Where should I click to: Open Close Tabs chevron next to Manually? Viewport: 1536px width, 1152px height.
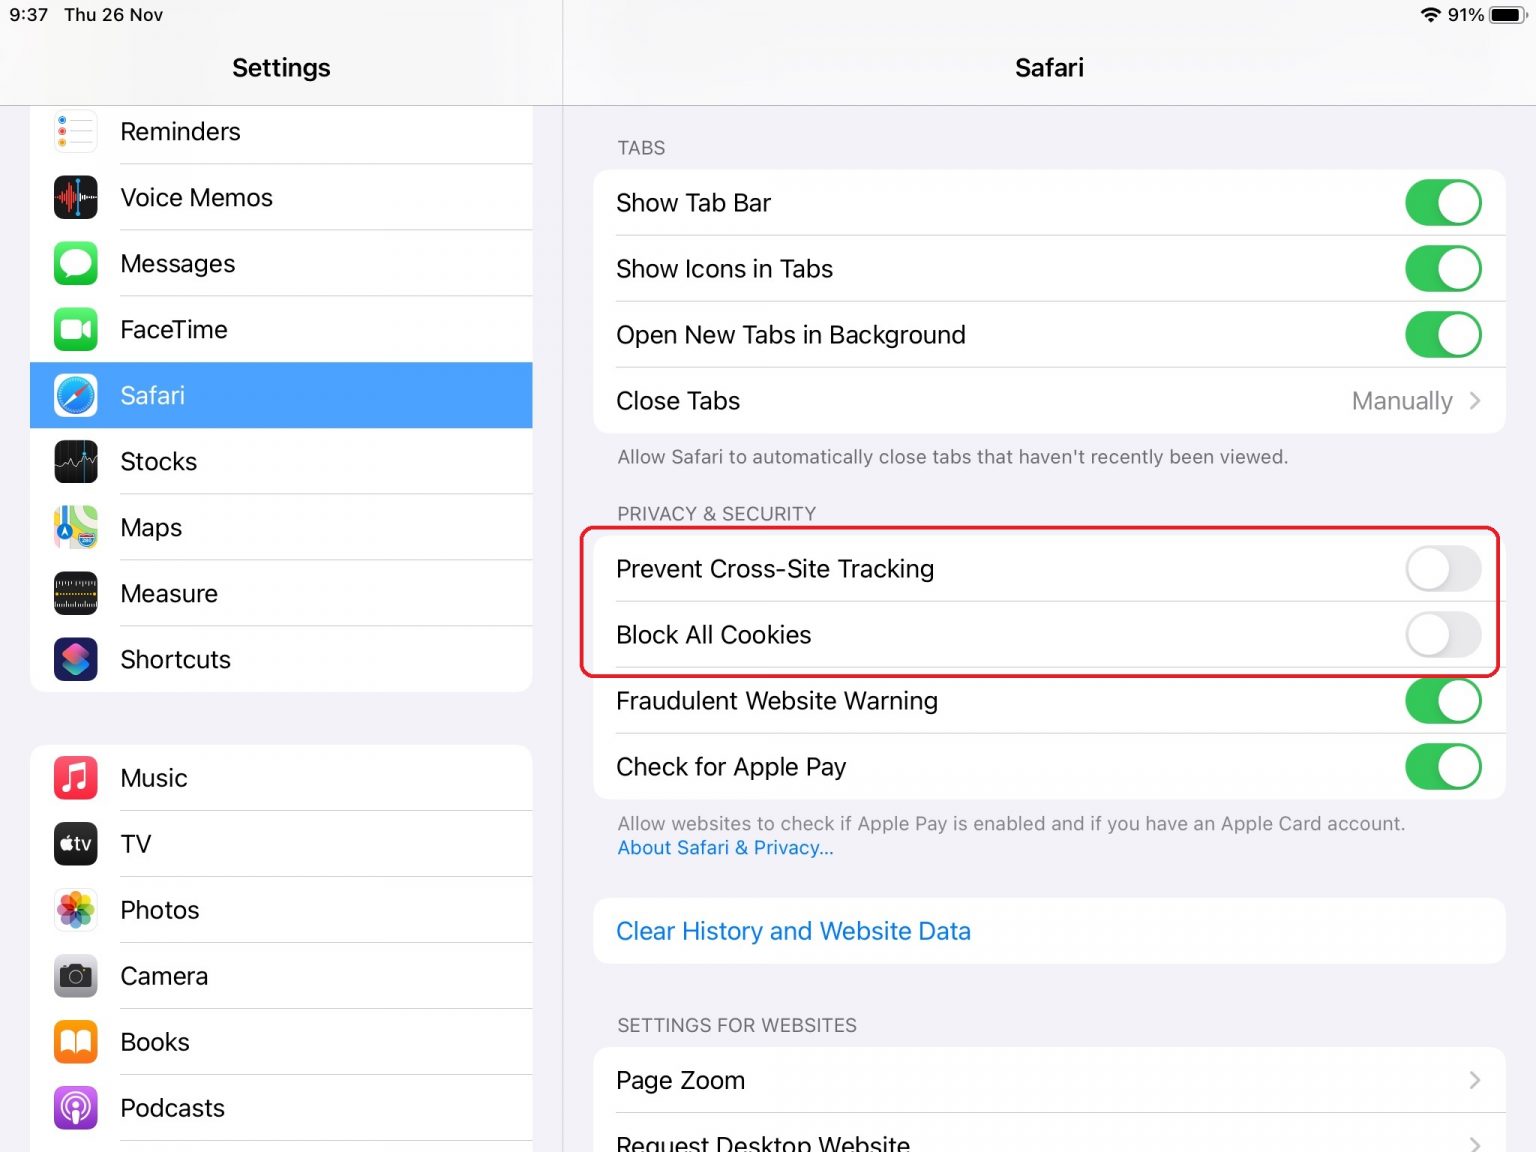tap(1474, 401)
